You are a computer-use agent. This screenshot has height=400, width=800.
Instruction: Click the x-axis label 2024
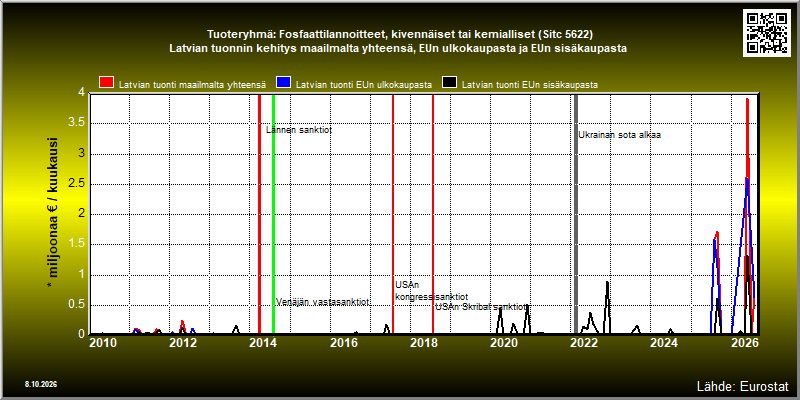(x=664, y=342)
